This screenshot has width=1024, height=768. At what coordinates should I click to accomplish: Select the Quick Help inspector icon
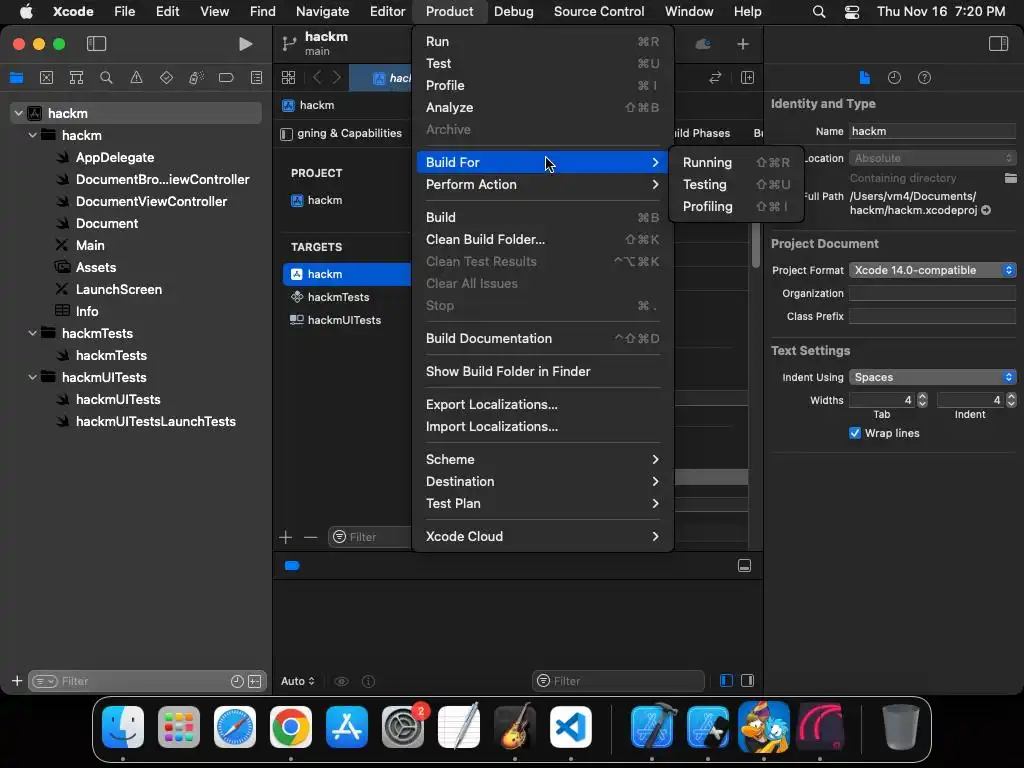pos(924,78)
